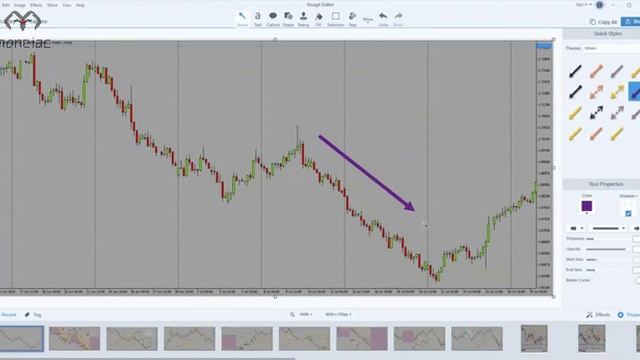Open the More tools dropdown
The image size is (640, 360).
pos(368,19)
